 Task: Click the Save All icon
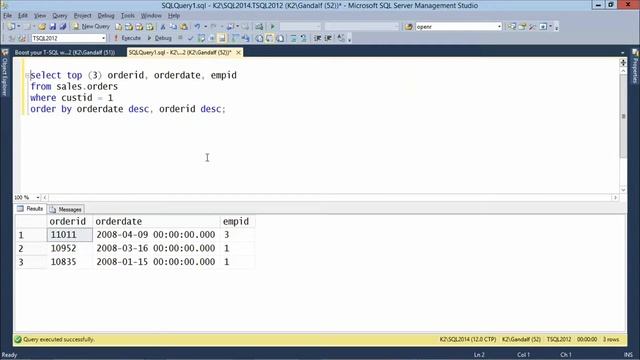[x=63, y=27]
